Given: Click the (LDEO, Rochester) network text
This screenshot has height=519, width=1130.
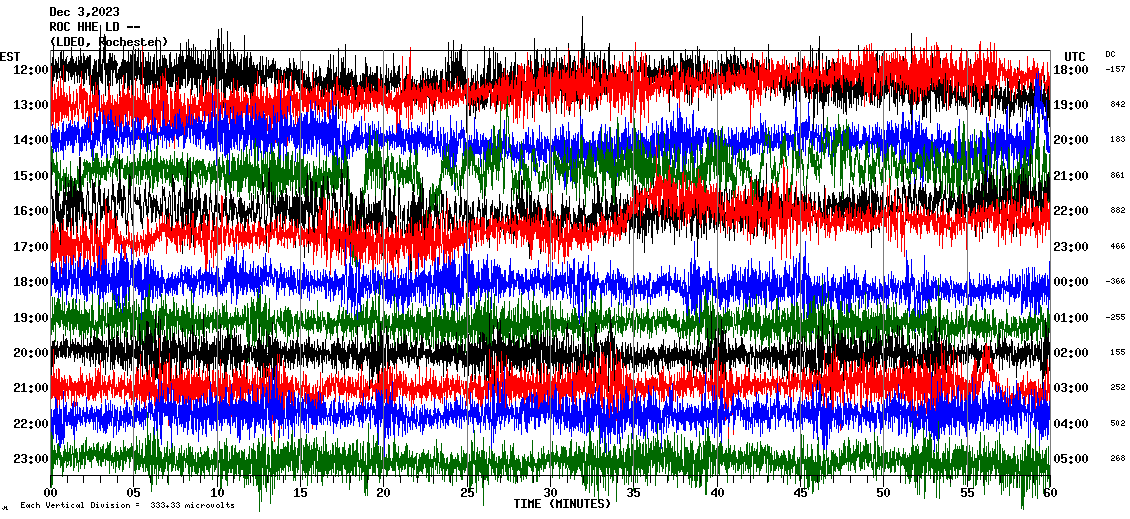Looking at the screenshot, I should coord(108,42).
